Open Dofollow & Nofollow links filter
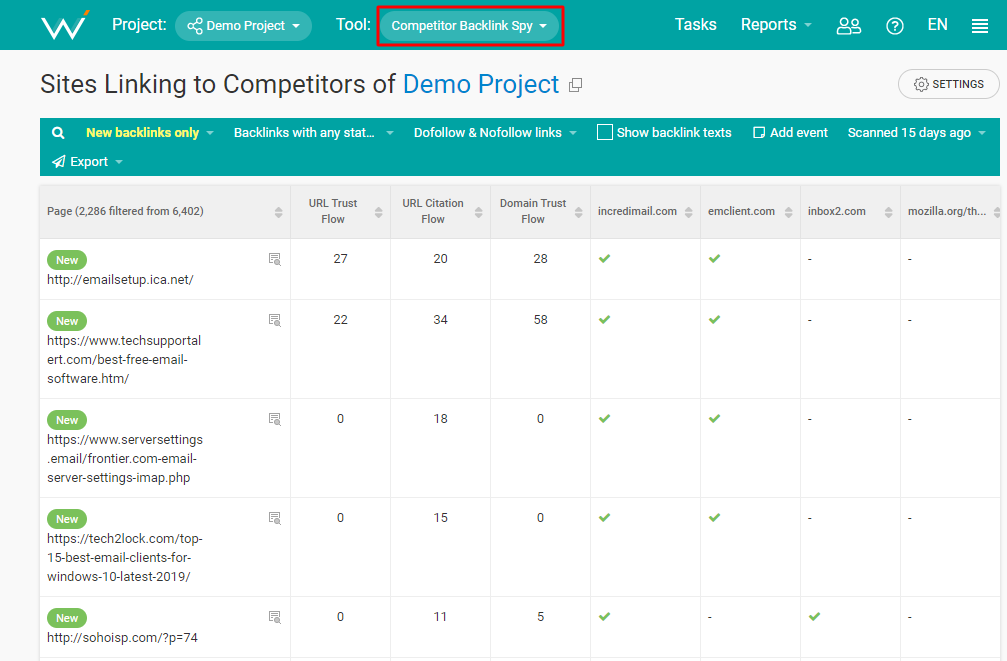Image resolution: width=1007 pixels, height=661 pixels. pos(495,132)
